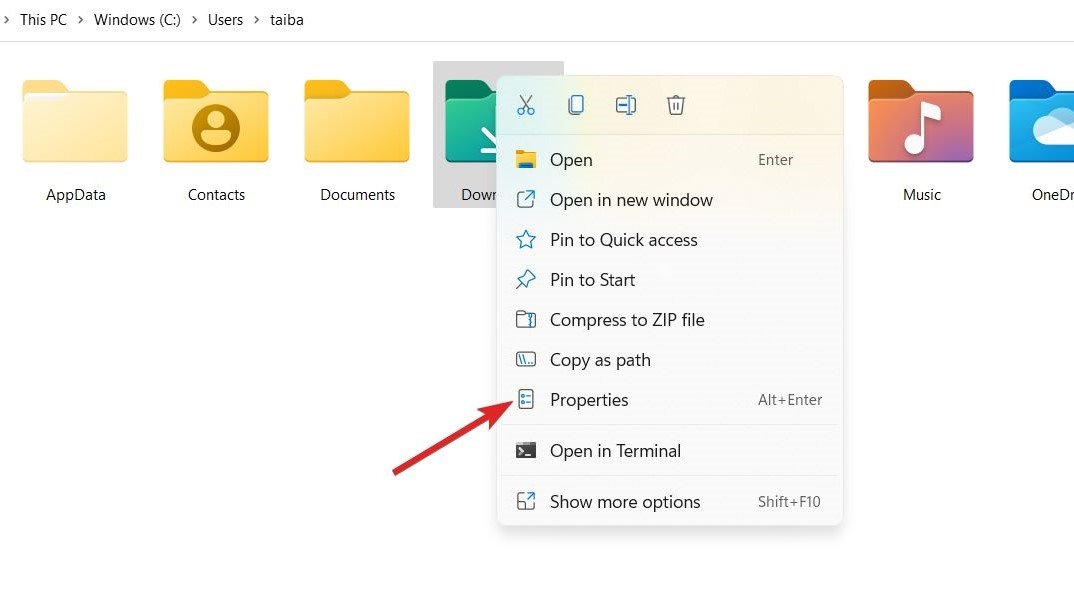Click the Contacts folder name label
1074x615 pixels.
[x=216, y=194]
